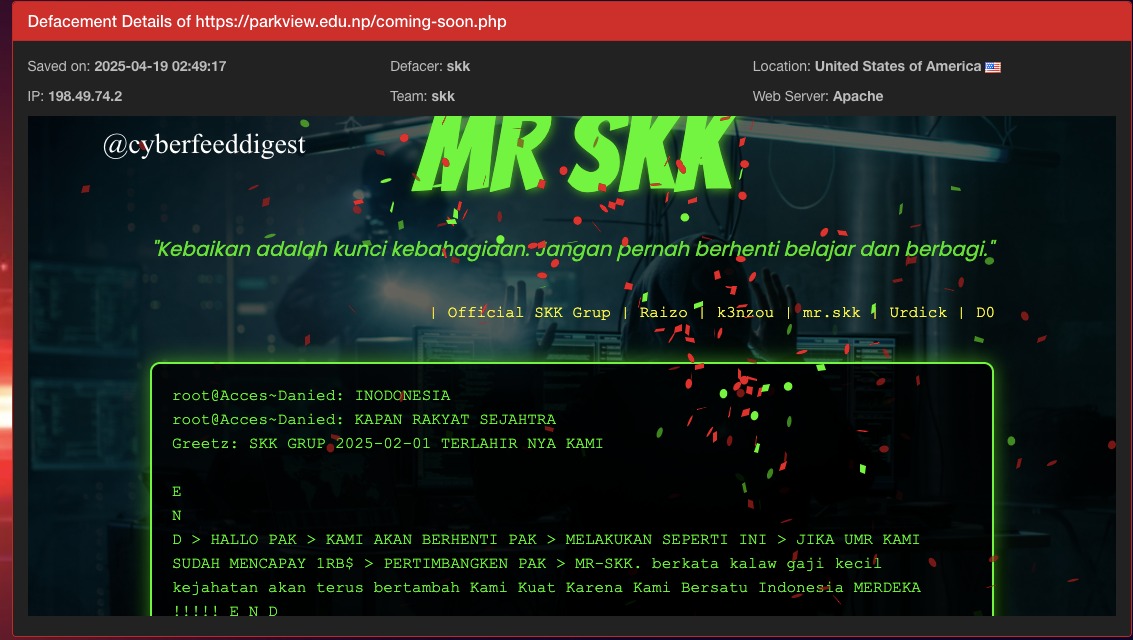Click the Team name skk

coord(444,96)
